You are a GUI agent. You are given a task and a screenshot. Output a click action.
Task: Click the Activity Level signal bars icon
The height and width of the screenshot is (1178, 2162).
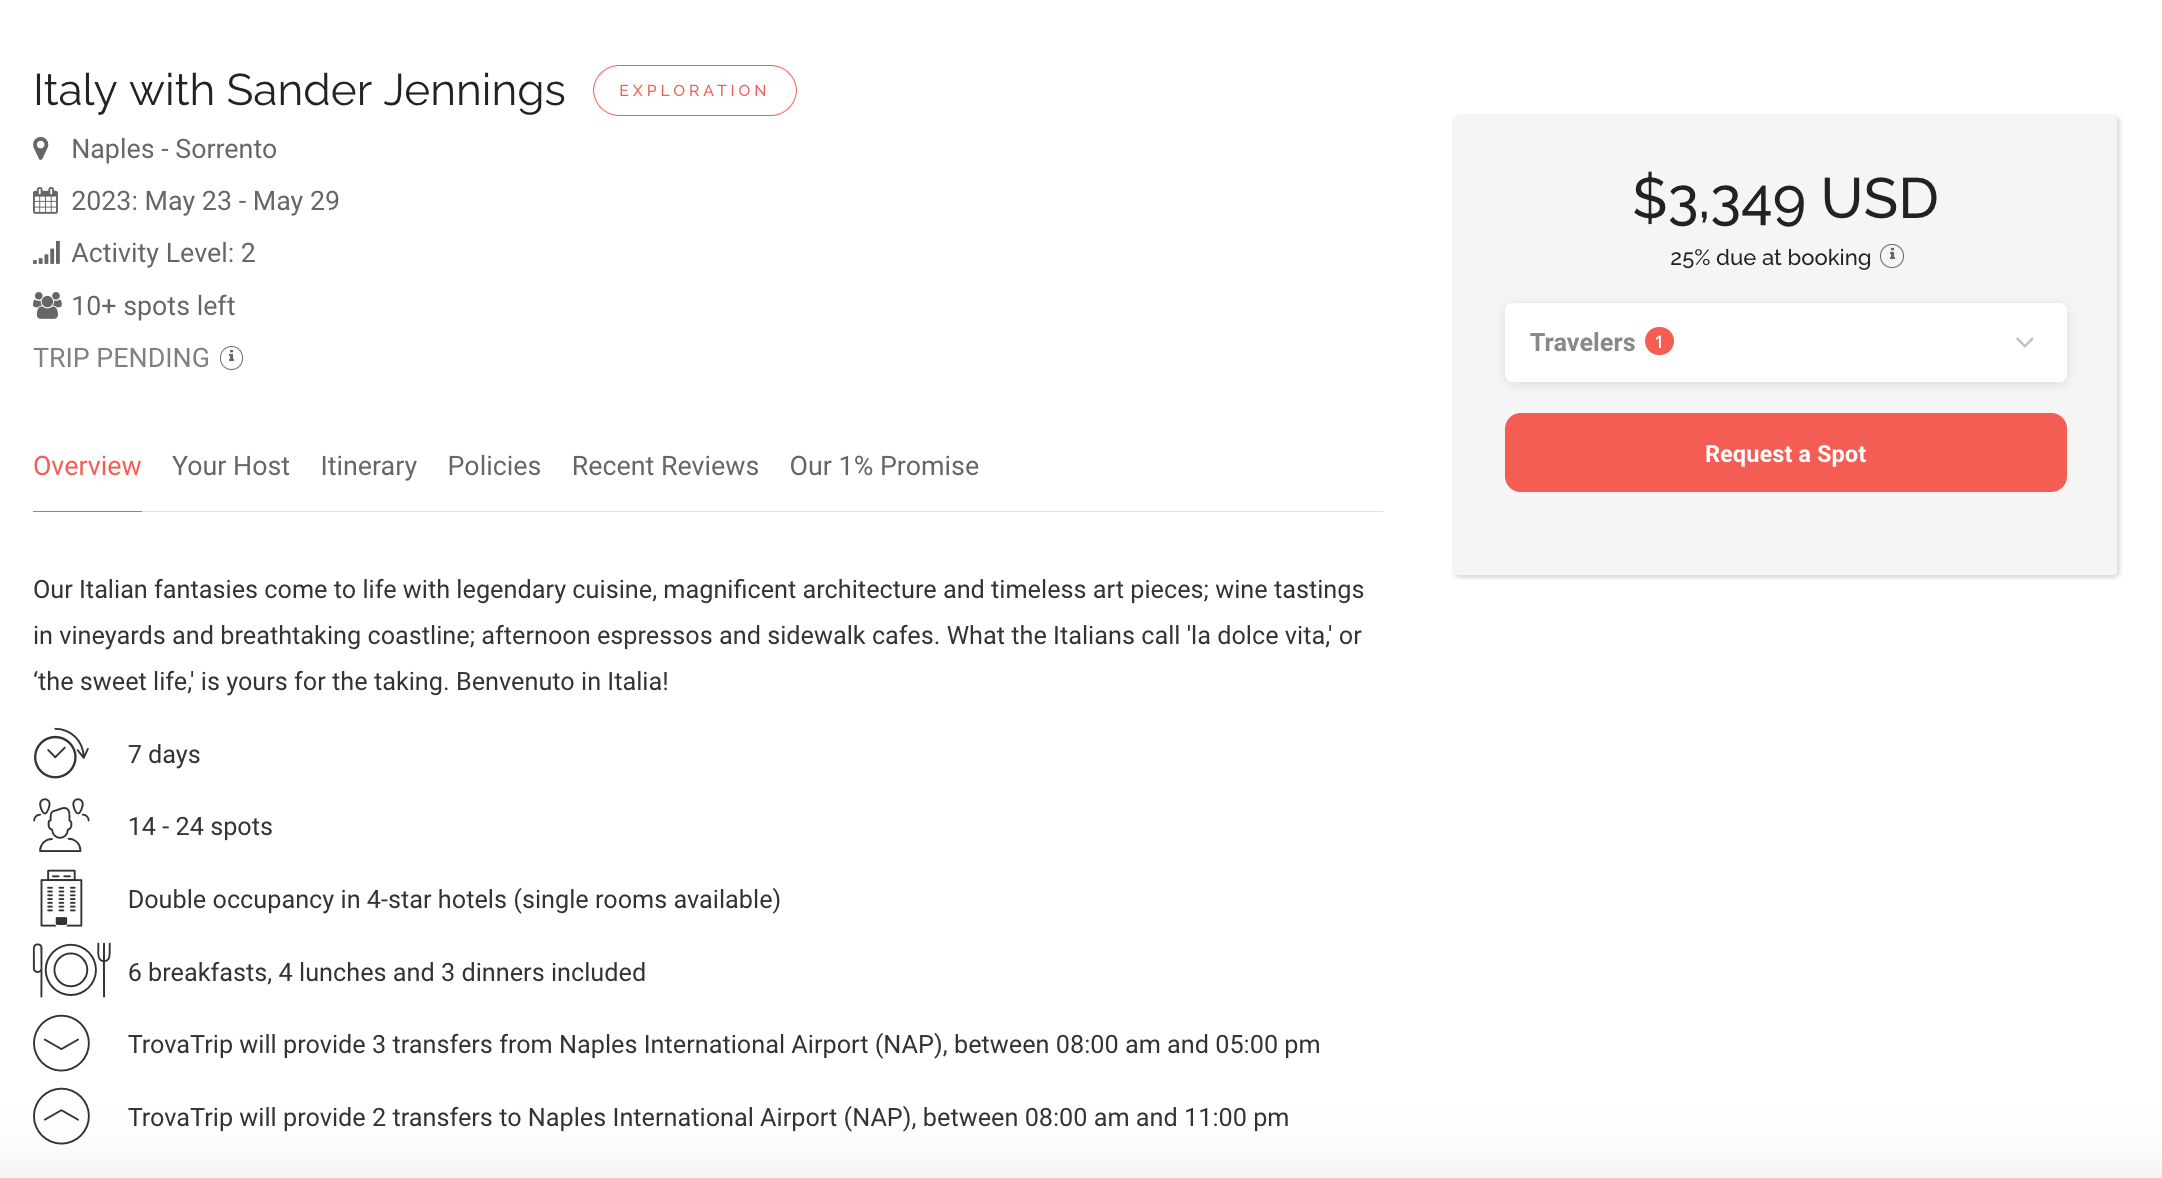[46, 253]
